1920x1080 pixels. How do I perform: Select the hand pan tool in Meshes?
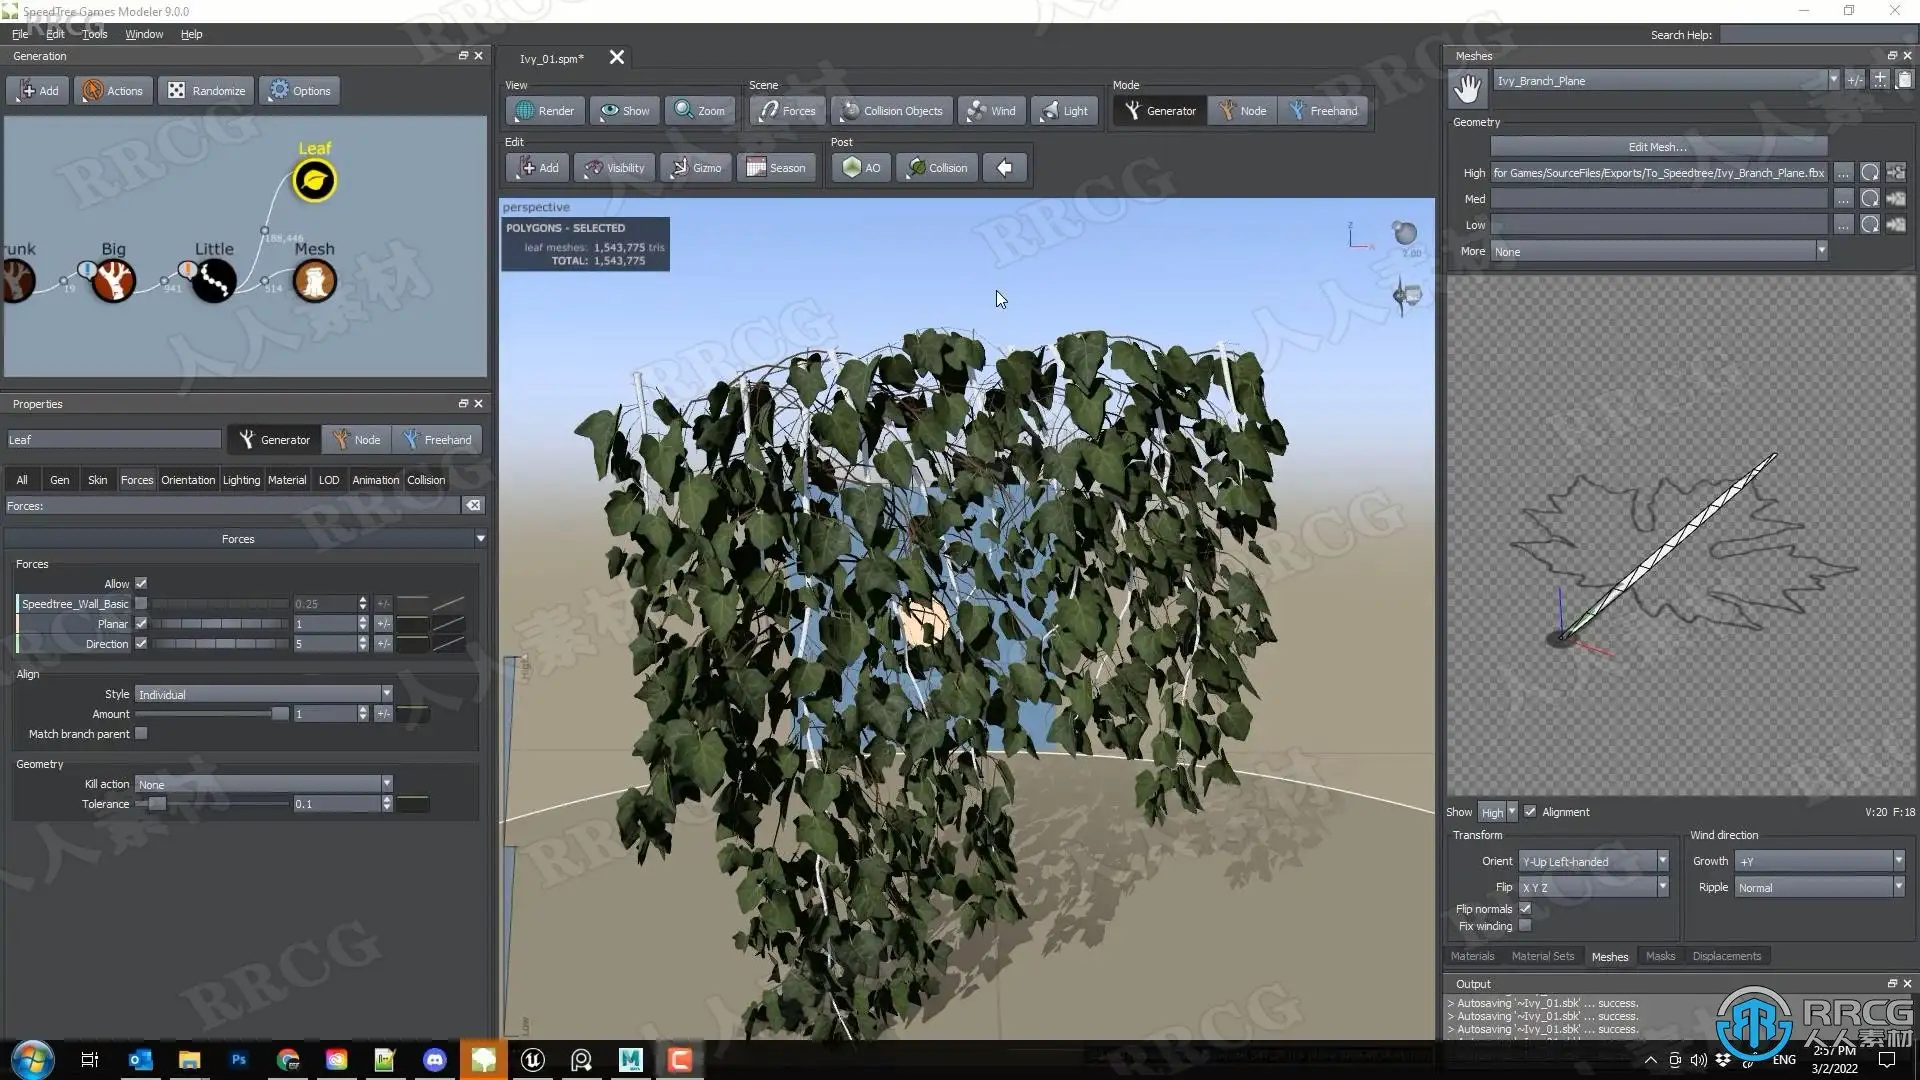1467,89
